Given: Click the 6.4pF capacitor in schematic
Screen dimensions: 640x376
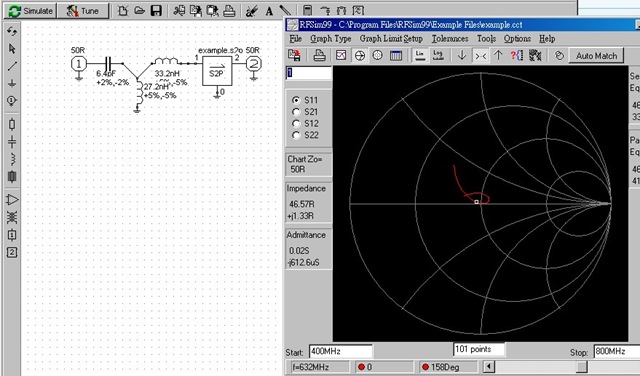Looking at the screenshot, I should [108, 64].
